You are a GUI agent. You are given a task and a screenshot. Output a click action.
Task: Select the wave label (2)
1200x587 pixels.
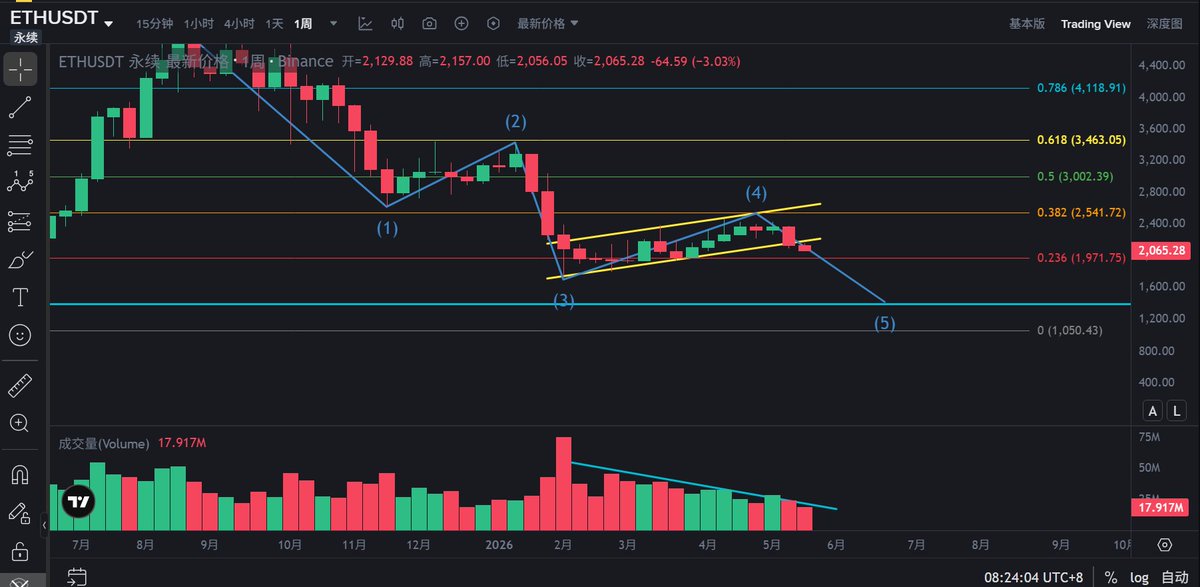515,122
